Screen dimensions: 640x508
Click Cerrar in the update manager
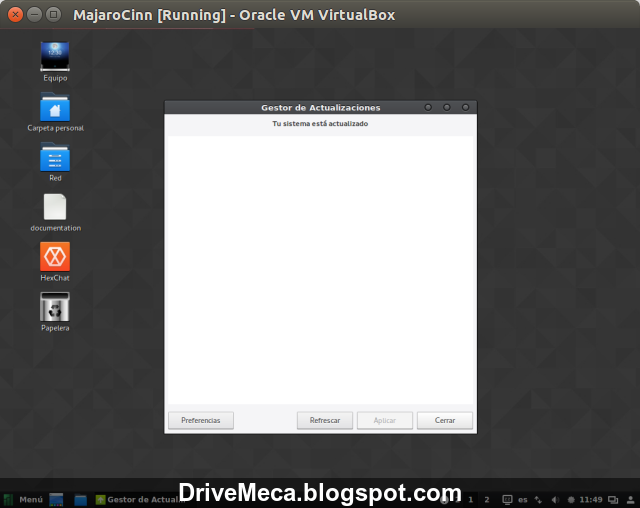pos(445,420)
